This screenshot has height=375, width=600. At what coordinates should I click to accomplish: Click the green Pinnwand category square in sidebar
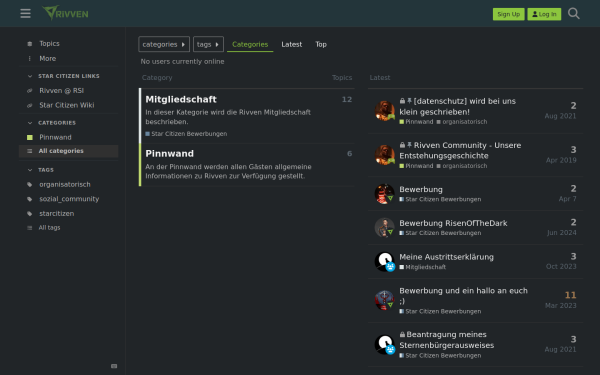(x=30, y=137)
